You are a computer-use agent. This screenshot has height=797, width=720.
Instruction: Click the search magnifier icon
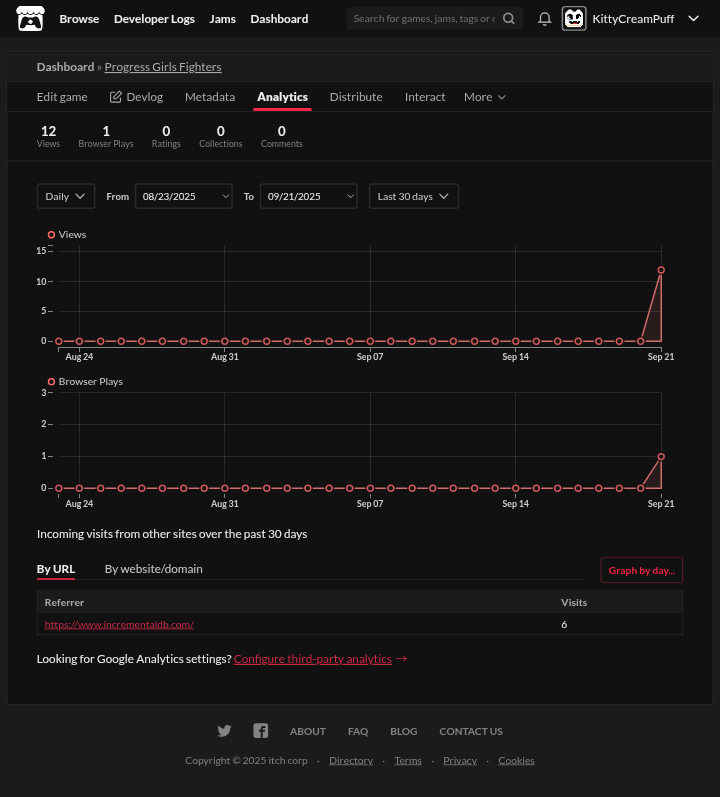pos(509,18)
